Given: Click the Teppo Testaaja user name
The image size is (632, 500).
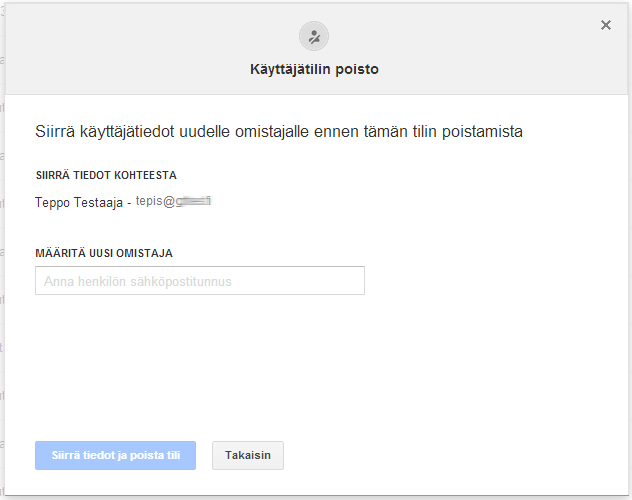Looking at the screenshot, I should point(79,202).
